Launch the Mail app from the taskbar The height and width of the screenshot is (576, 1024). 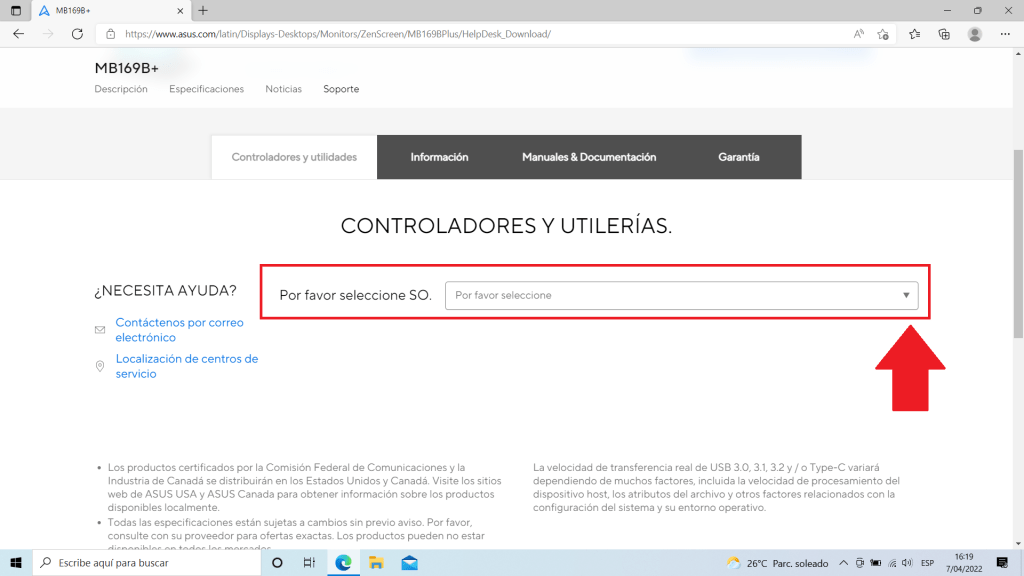click(x=409, y=563)
